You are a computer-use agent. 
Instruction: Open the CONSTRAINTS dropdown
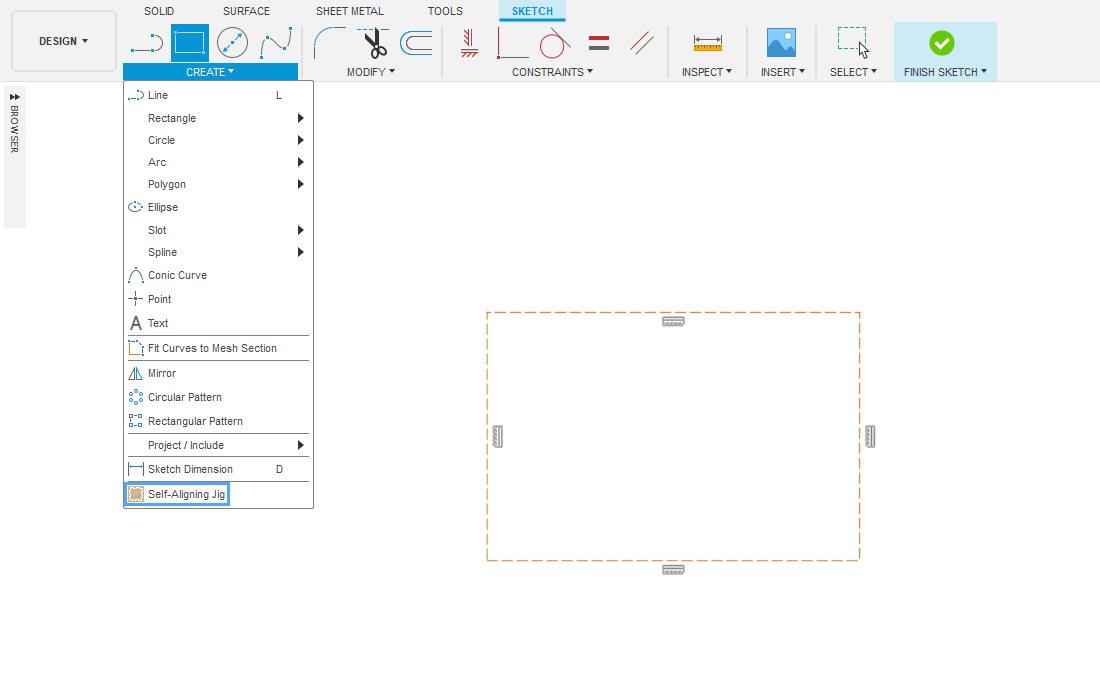tap(552, 72)
